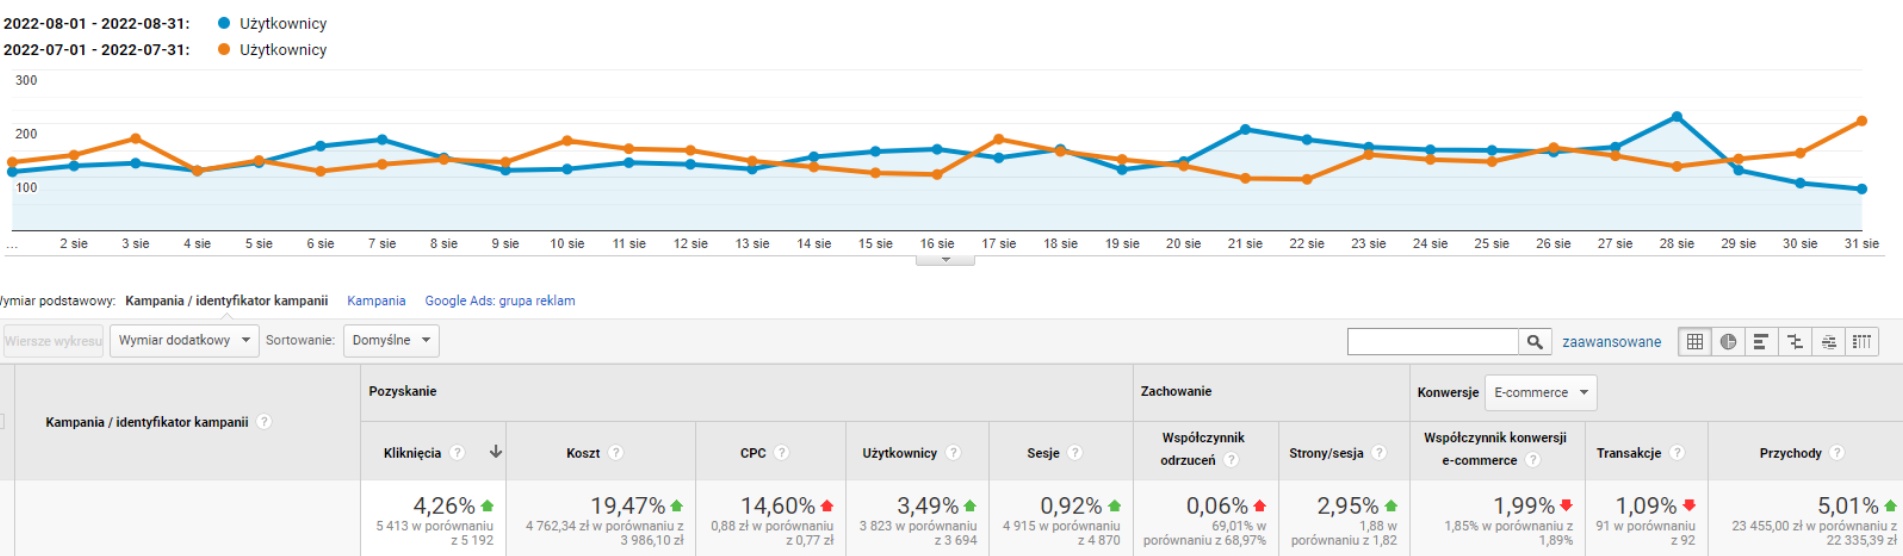The width and height of the screenshot is (1903, 556).
Task: Click the 14,60% CPC summary value
Action: point(778,506)
